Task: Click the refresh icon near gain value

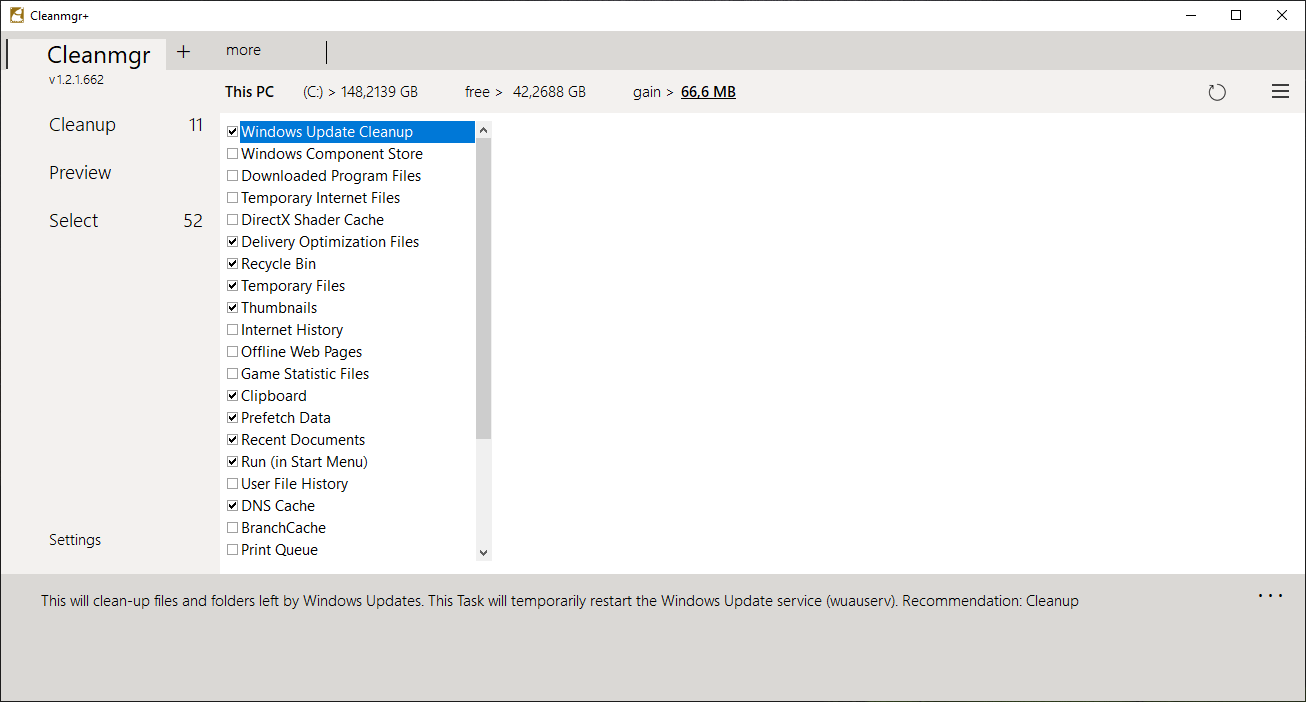Action: point(1217,92)
